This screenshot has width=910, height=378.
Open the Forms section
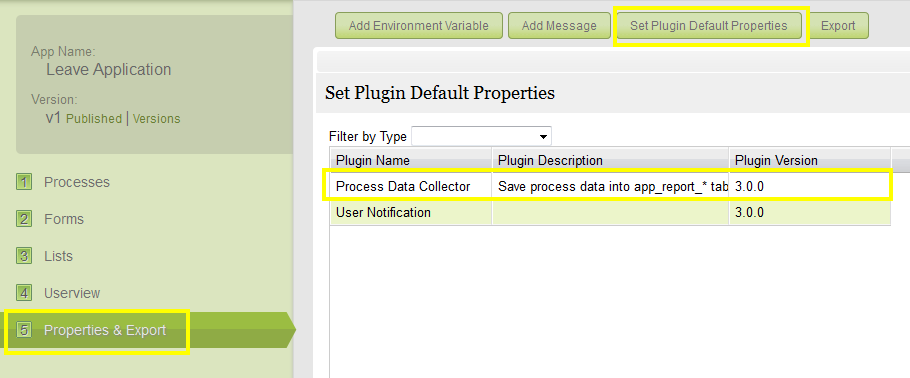click(x=64, y=219)
